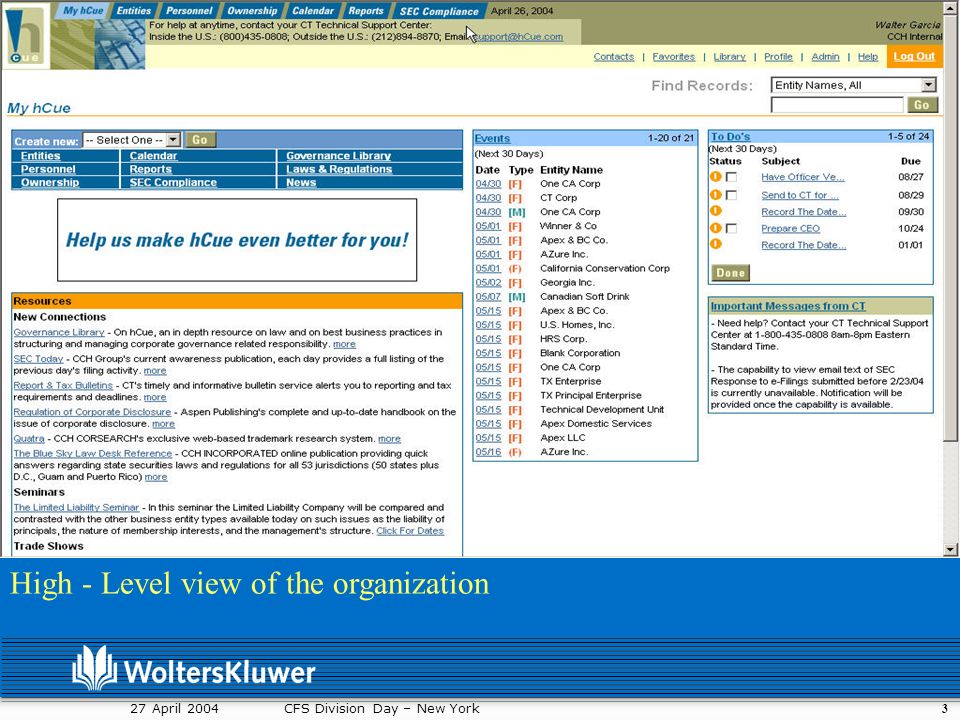Click the Done button in To Do's
Image resolution: width=960 pixels, height=720 pixels.
[x=730, y=272]
